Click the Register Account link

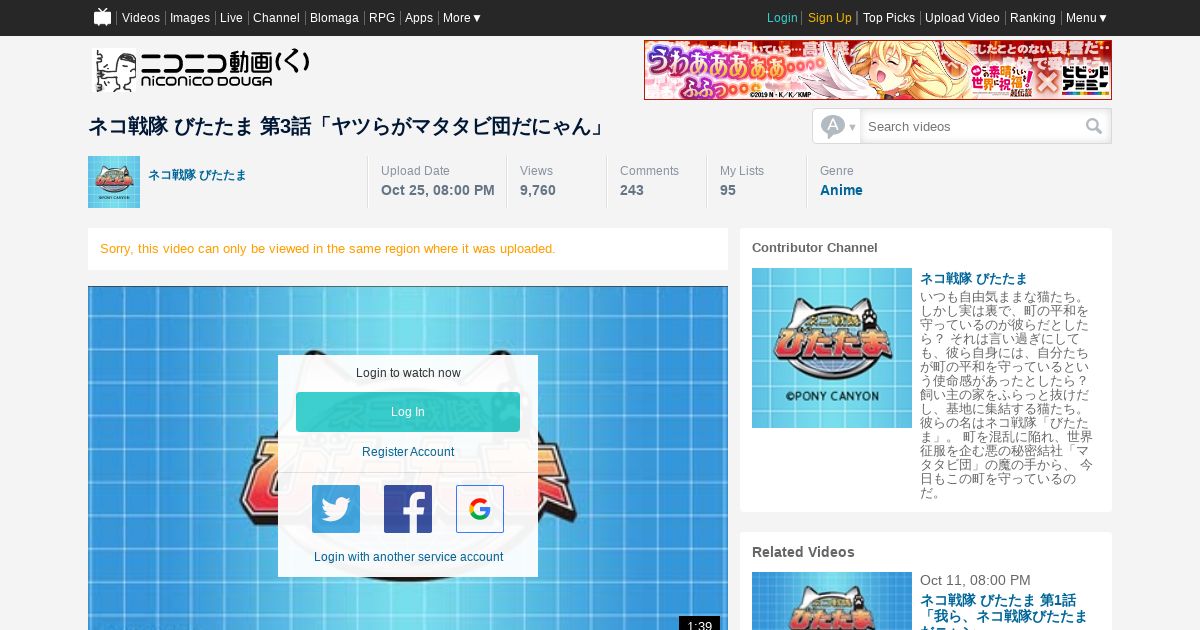408,452
